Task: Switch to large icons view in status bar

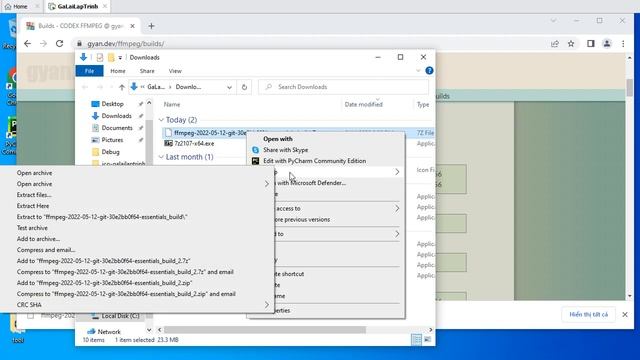Action: pyautogui.click(x=427, y=340)
